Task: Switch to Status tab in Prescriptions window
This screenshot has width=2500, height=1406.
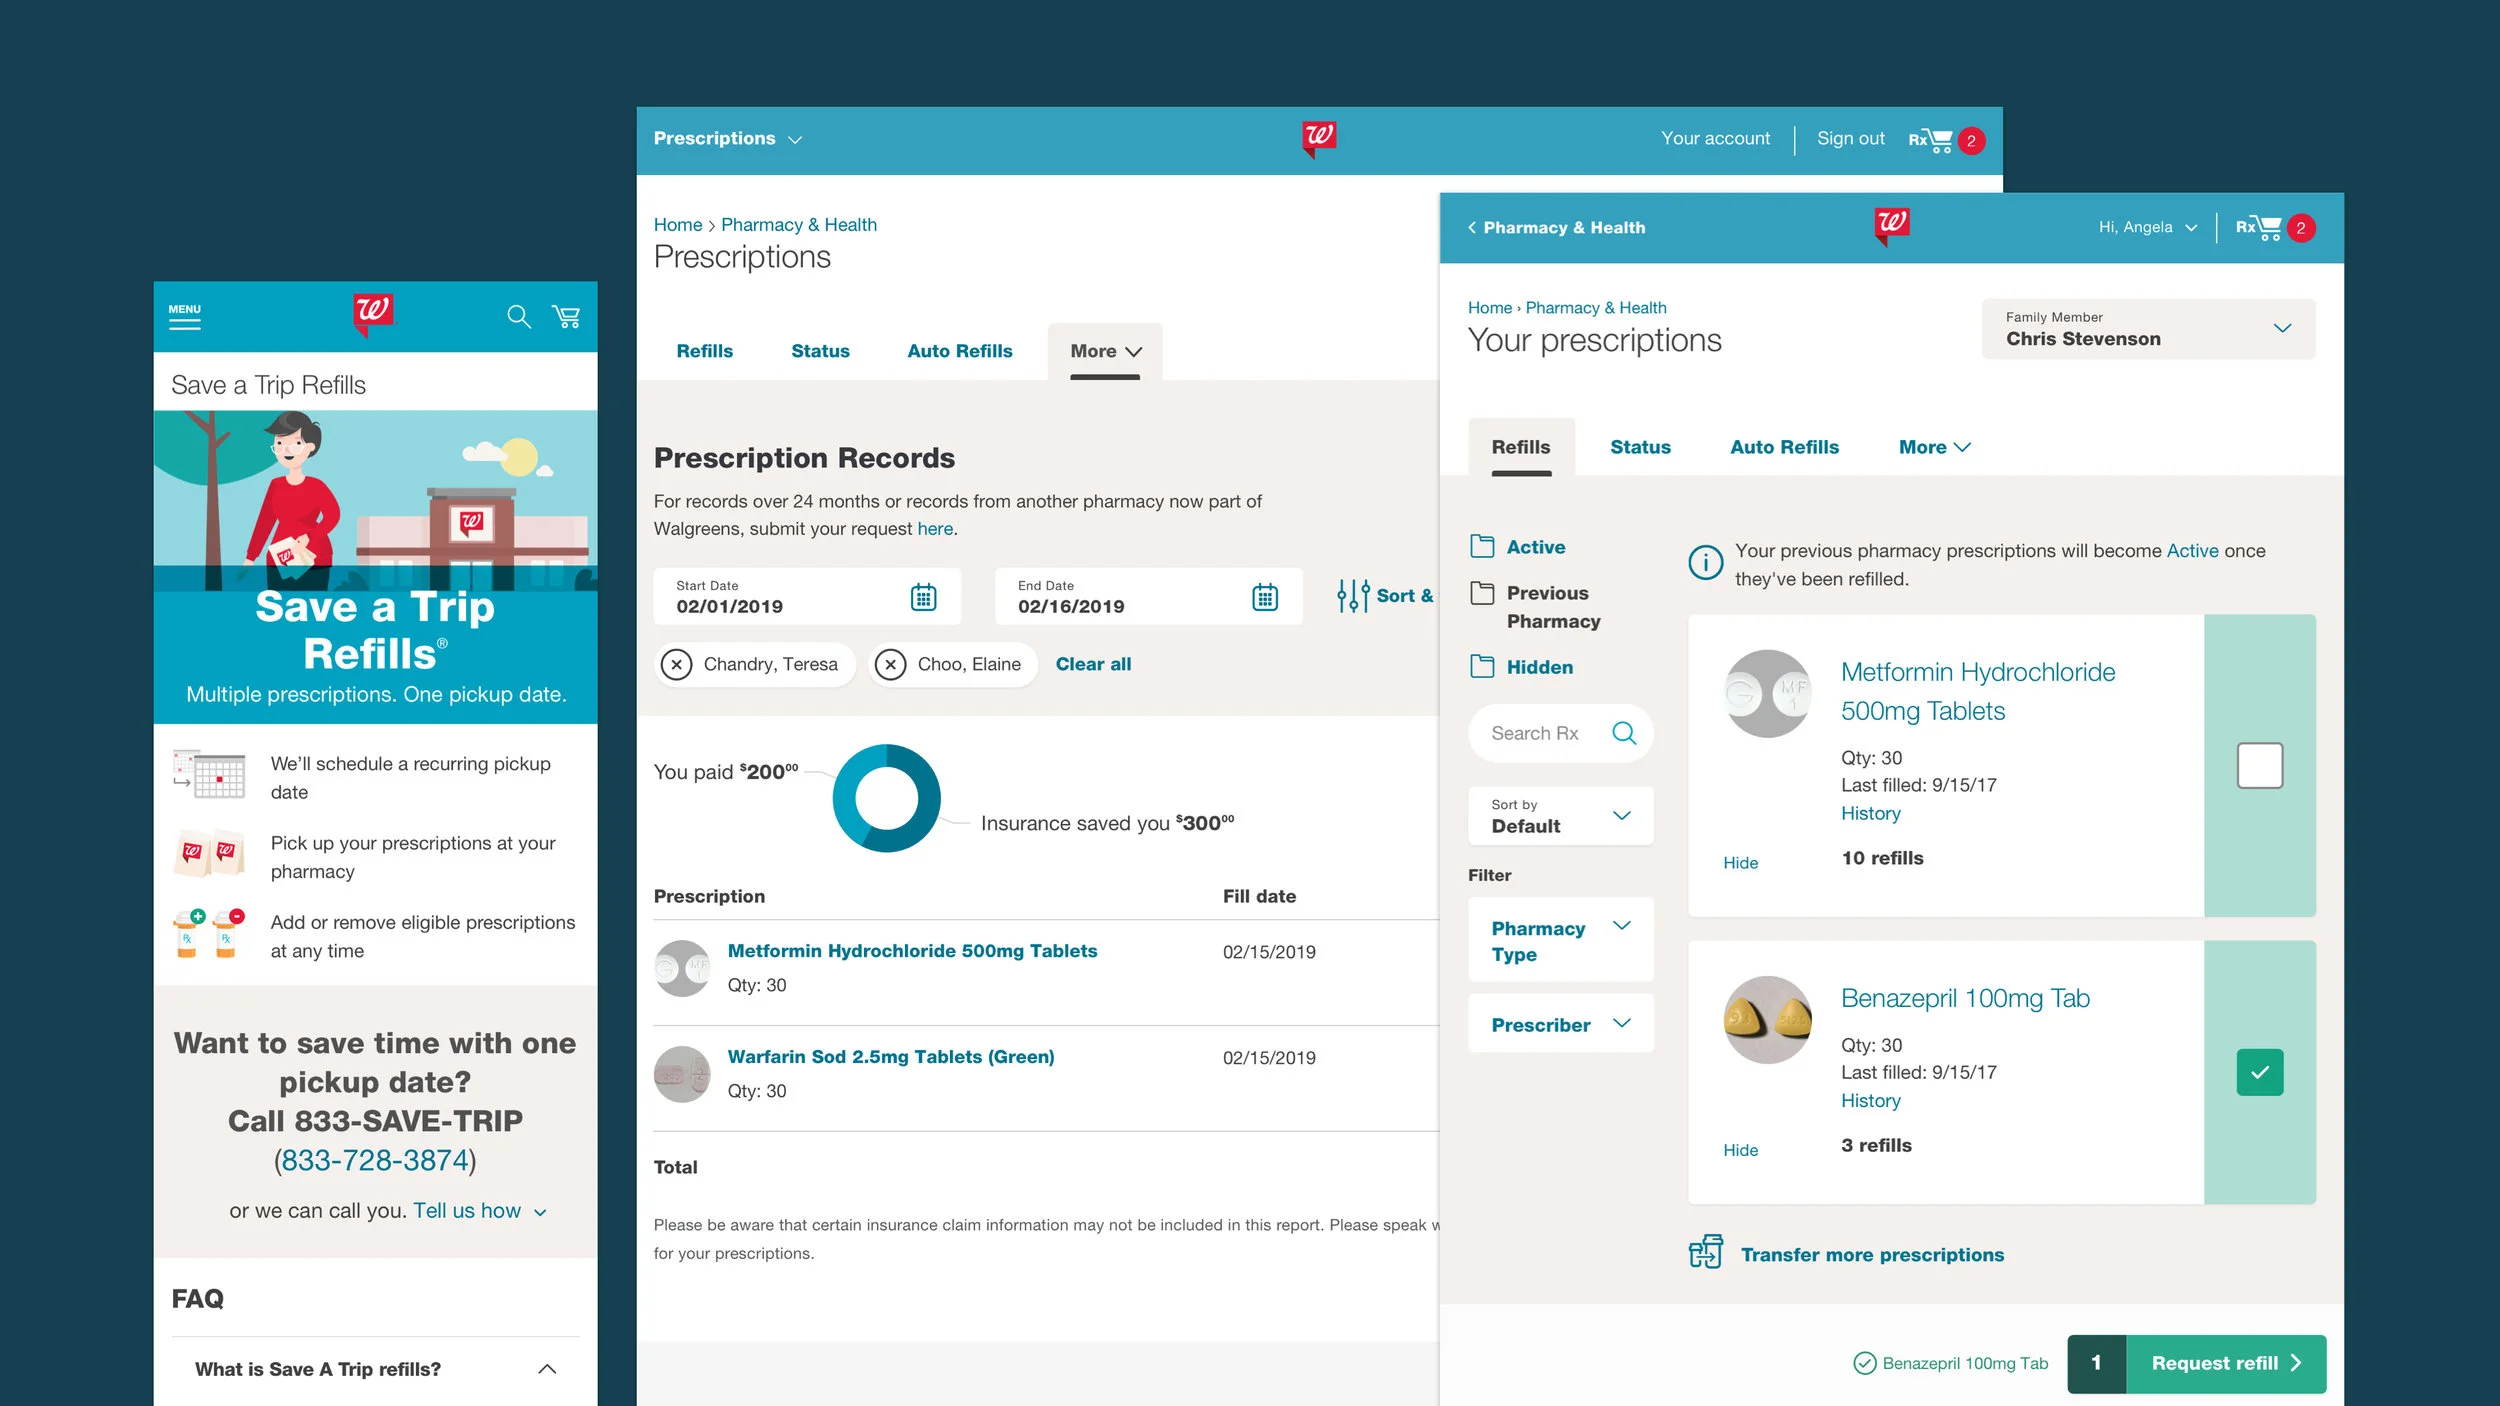Action: coord(820,351)
